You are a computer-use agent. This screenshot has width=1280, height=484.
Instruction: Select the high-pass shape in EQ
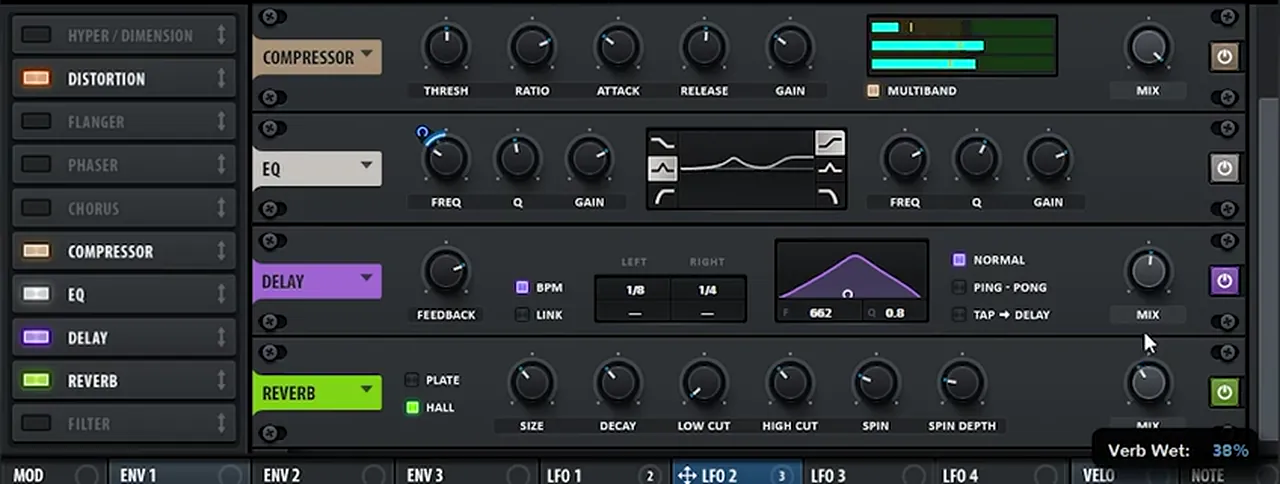(663, 196)
